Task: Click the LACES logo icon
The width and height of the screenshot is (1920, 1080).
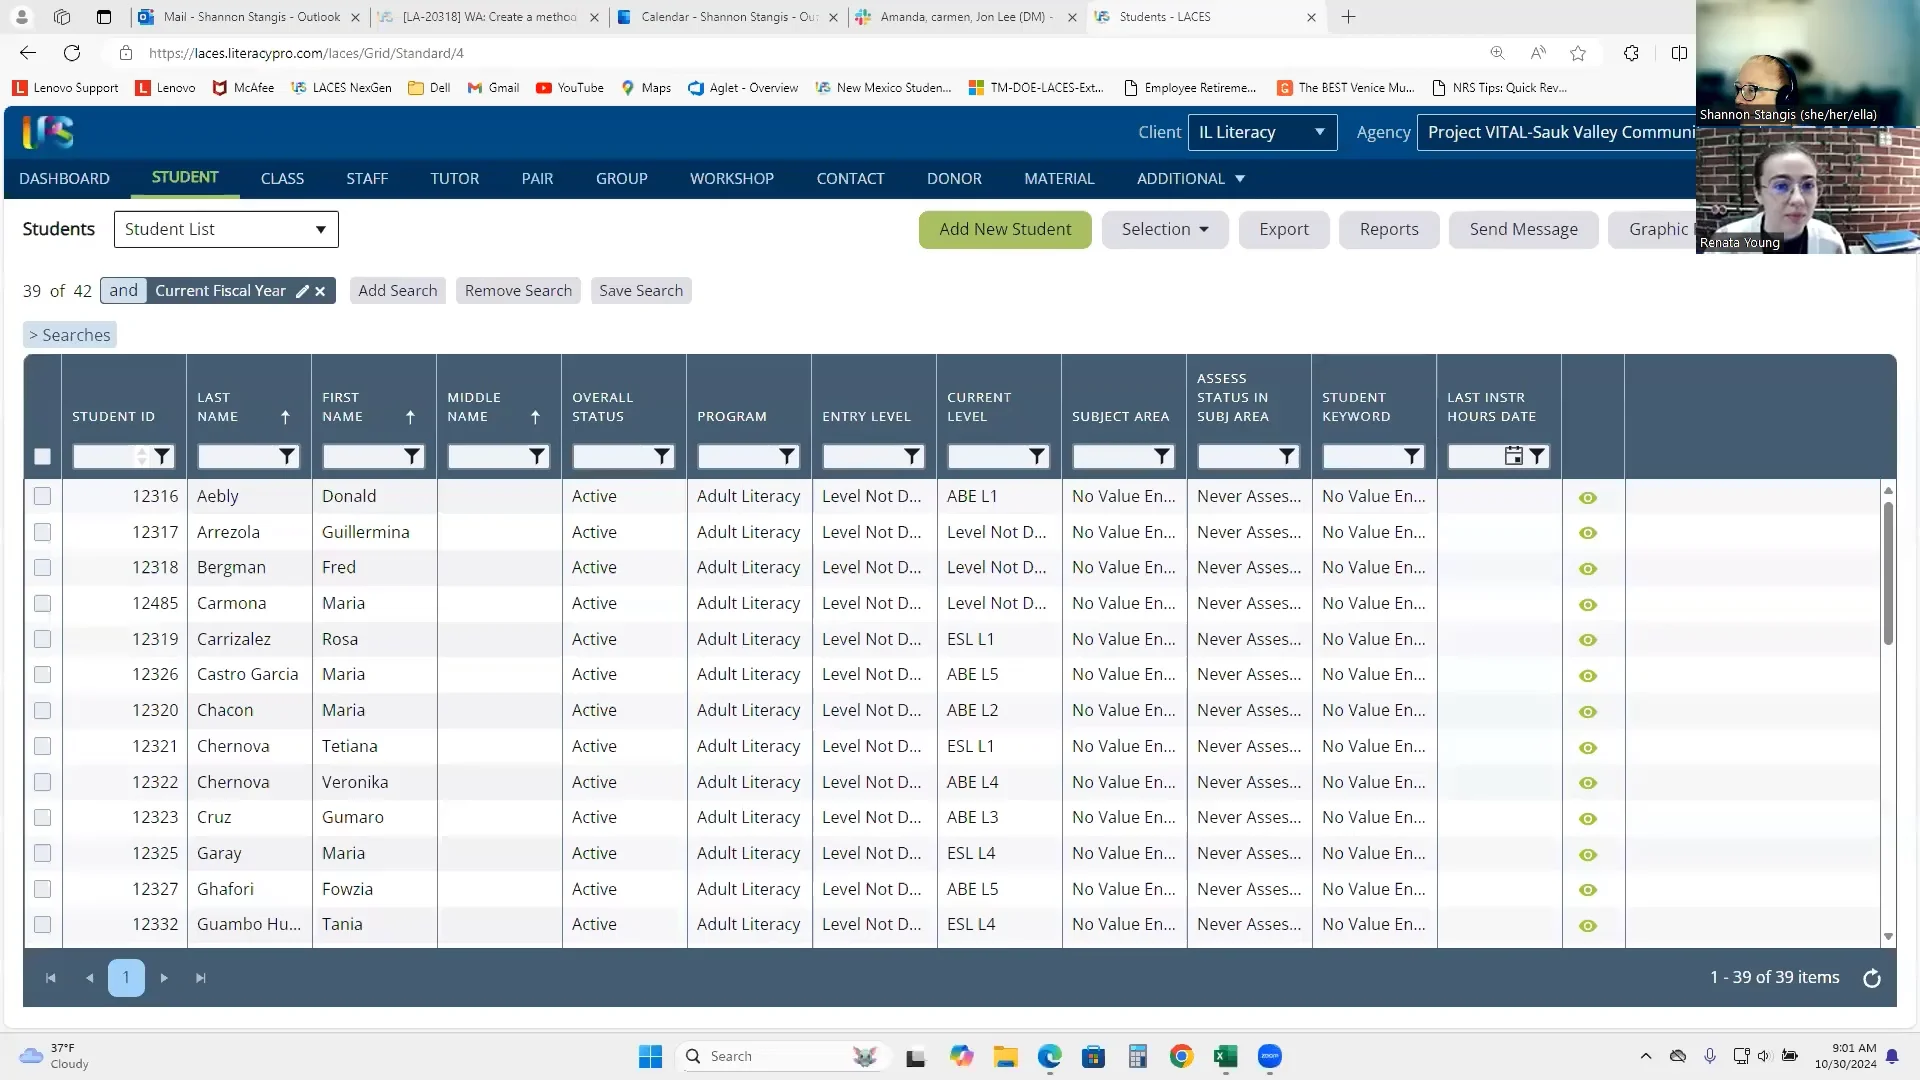Action: (x=48, y=132)
